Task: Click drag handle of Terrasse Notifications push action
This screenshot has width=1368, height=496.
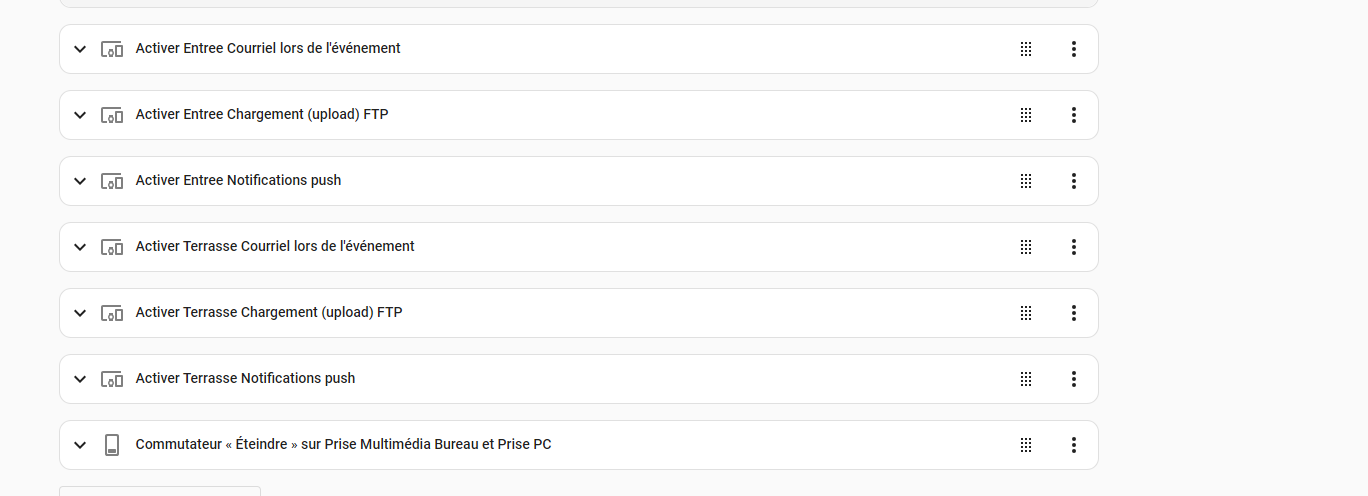Action: click(1025, 379)
